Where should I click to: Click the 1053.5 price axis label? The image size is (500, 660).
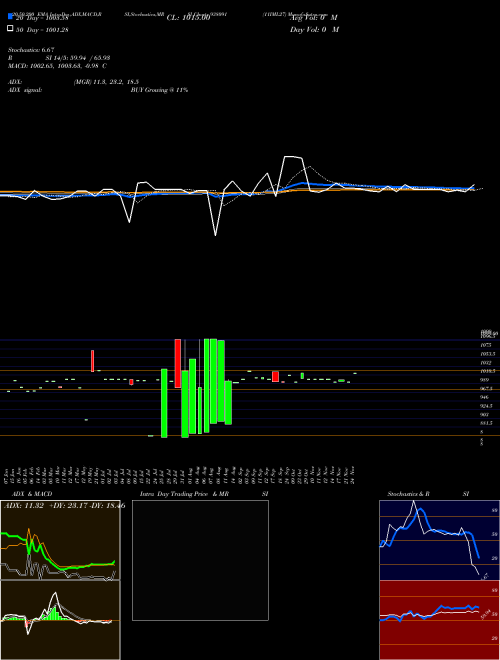click(488, 354)
